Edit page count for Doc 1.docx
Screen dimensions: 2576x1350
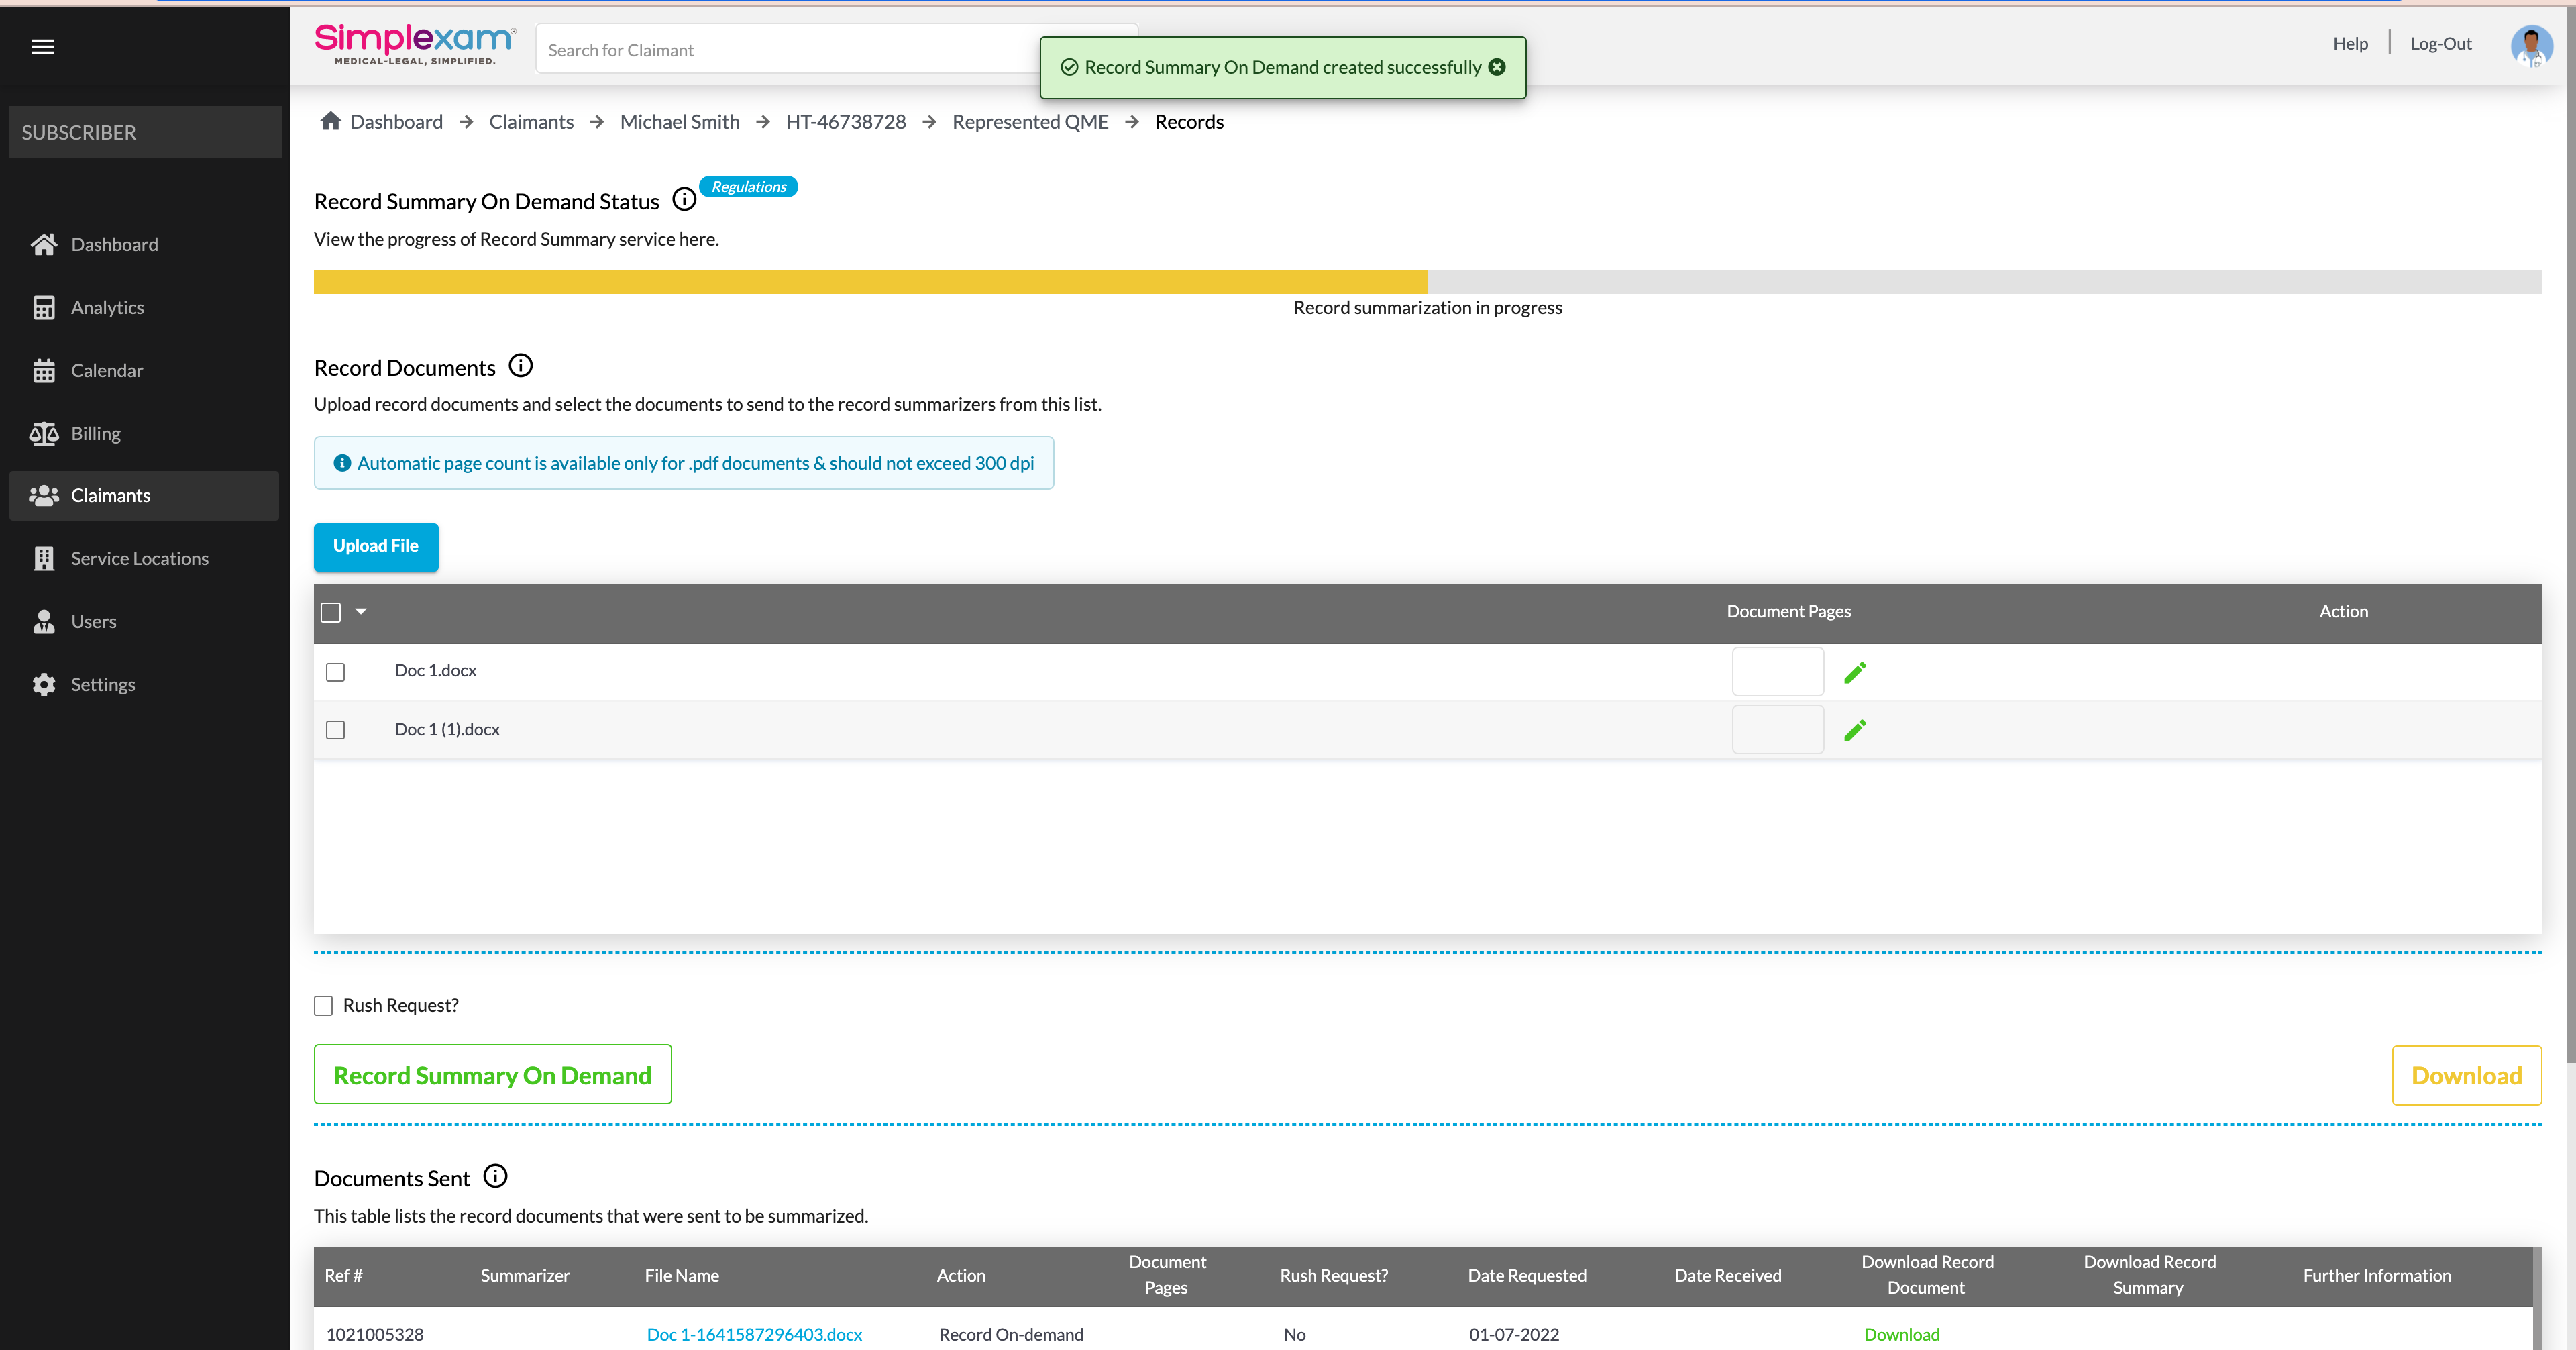click(x=1855, y=672)
